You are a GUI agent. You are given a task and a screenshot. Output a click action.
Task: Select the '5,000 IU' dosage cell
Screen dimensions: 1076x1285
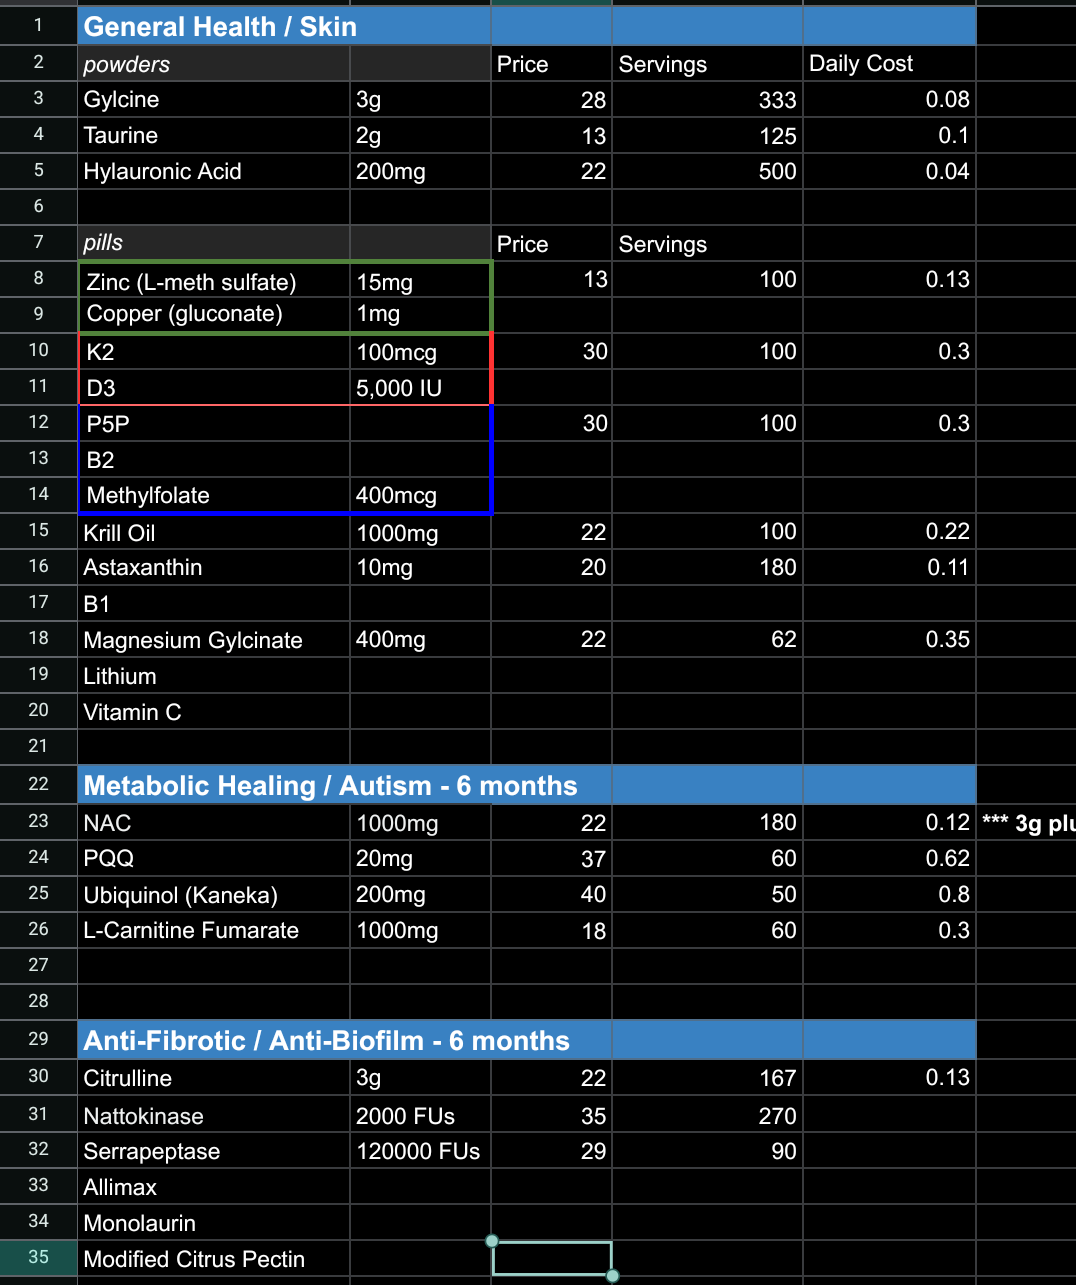tap(420, 388)
